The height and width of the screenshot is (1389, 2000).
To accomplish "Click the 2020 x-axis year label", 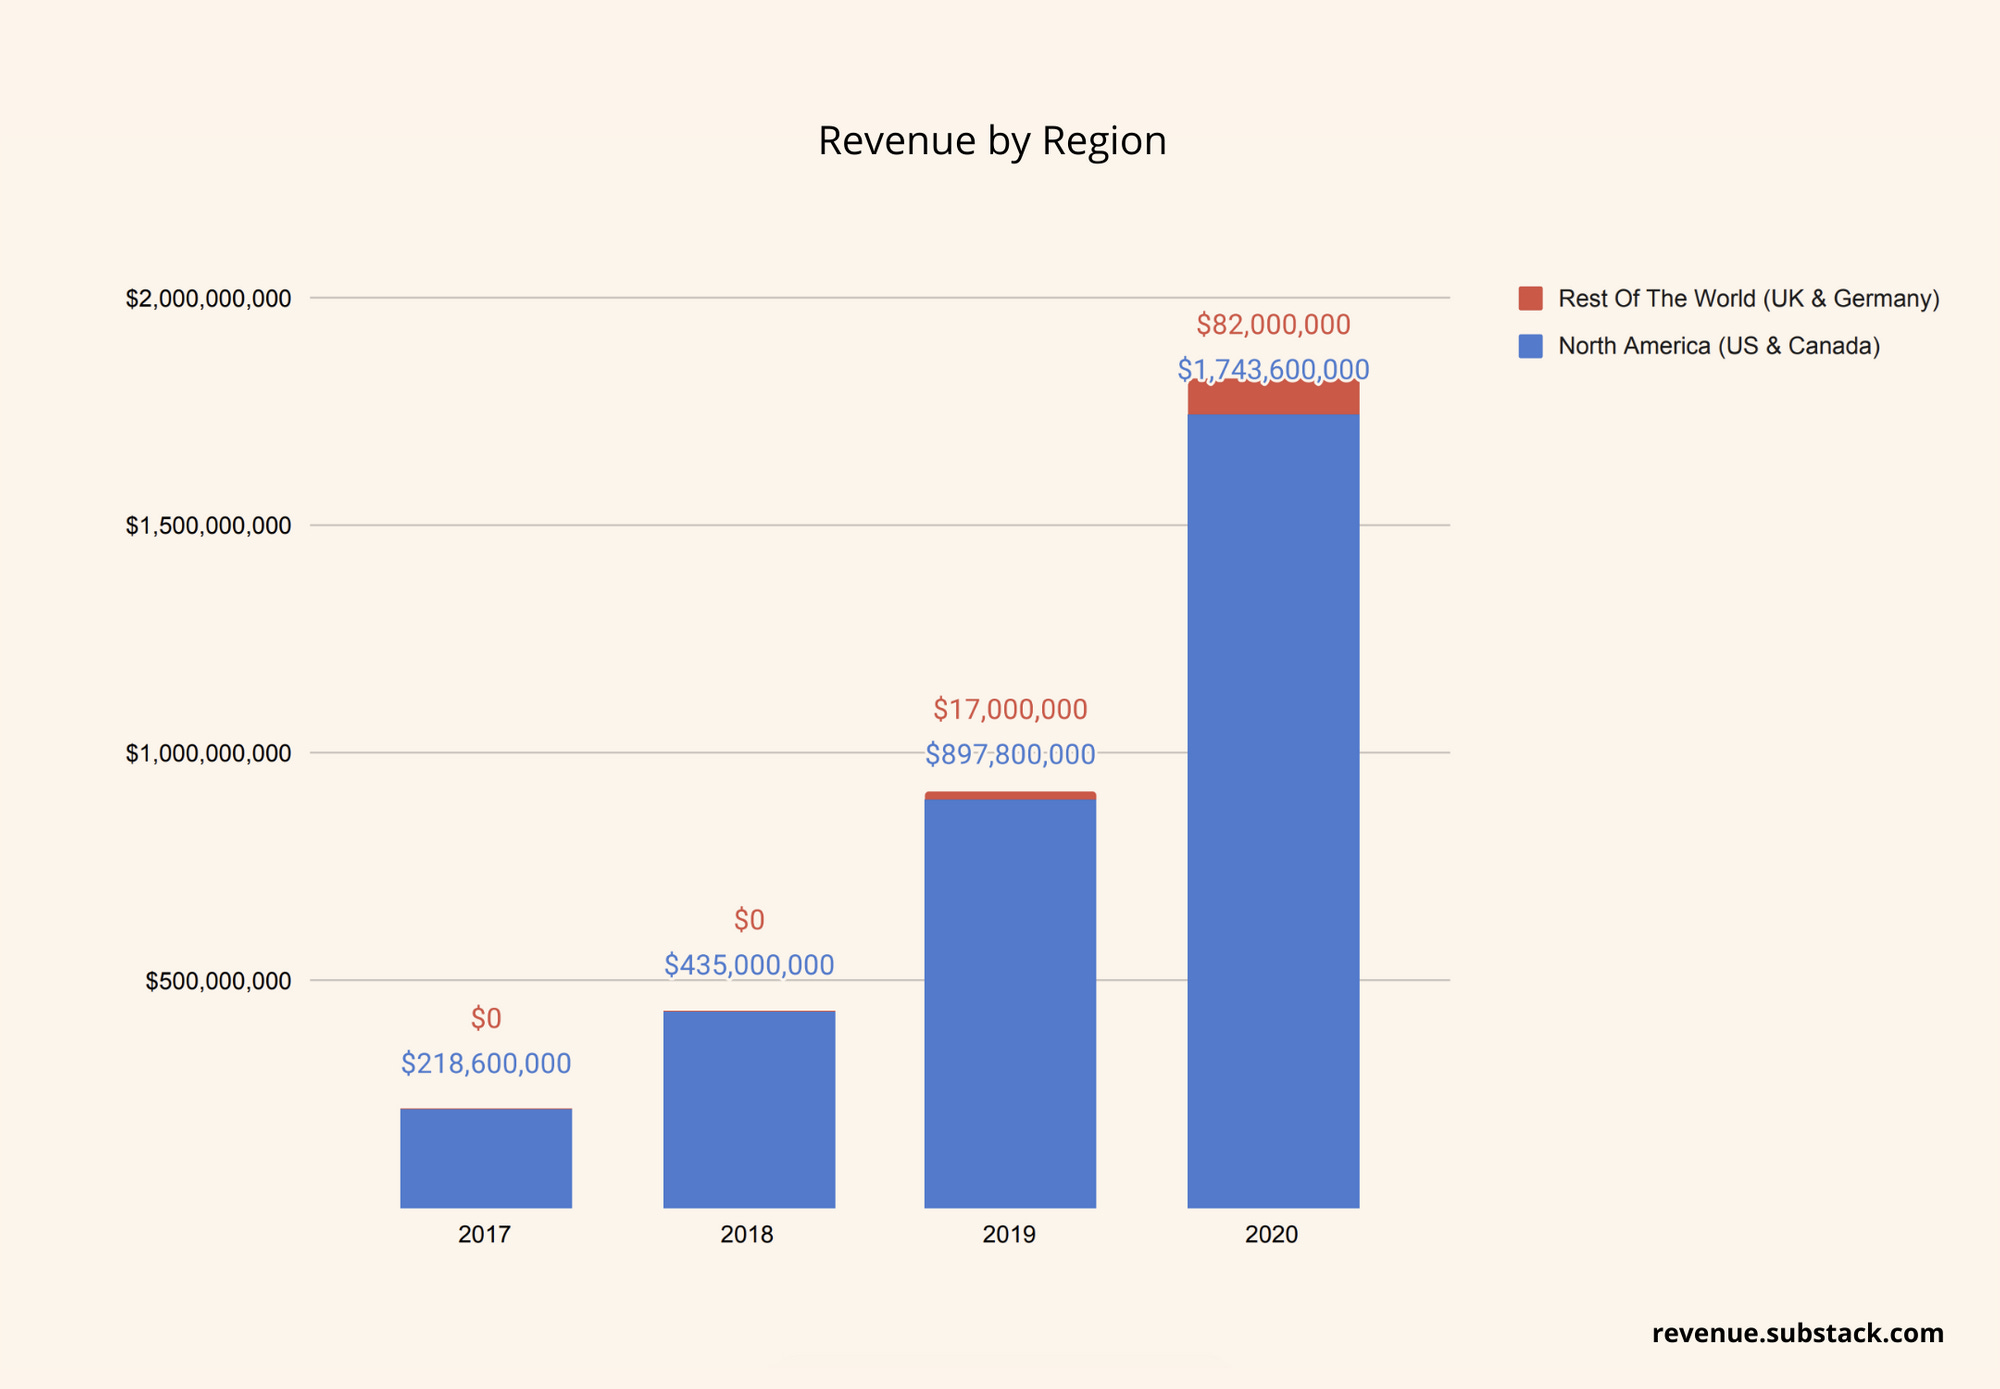I will (x=1271, y=1235).
